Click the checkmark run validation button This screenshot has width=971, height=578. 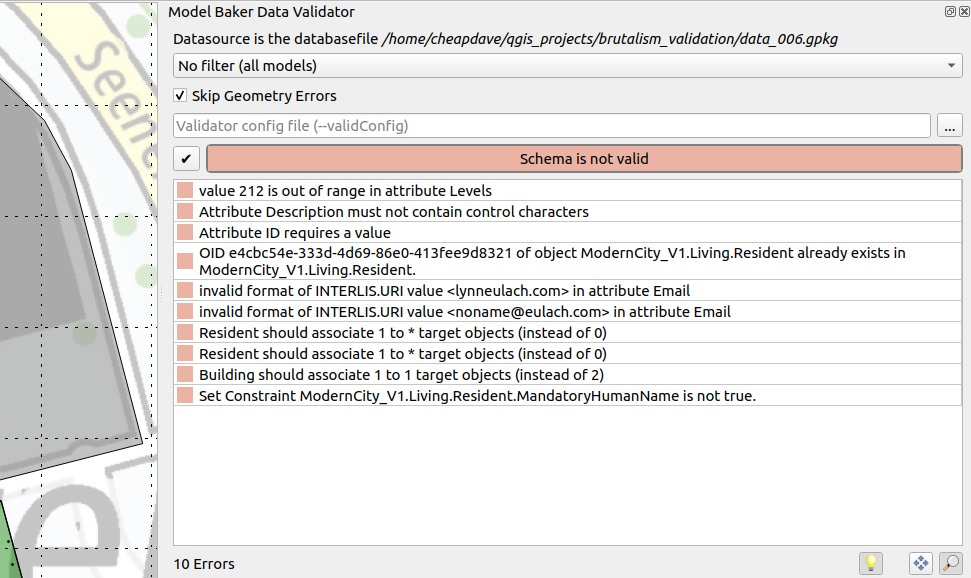coord(187,159)
